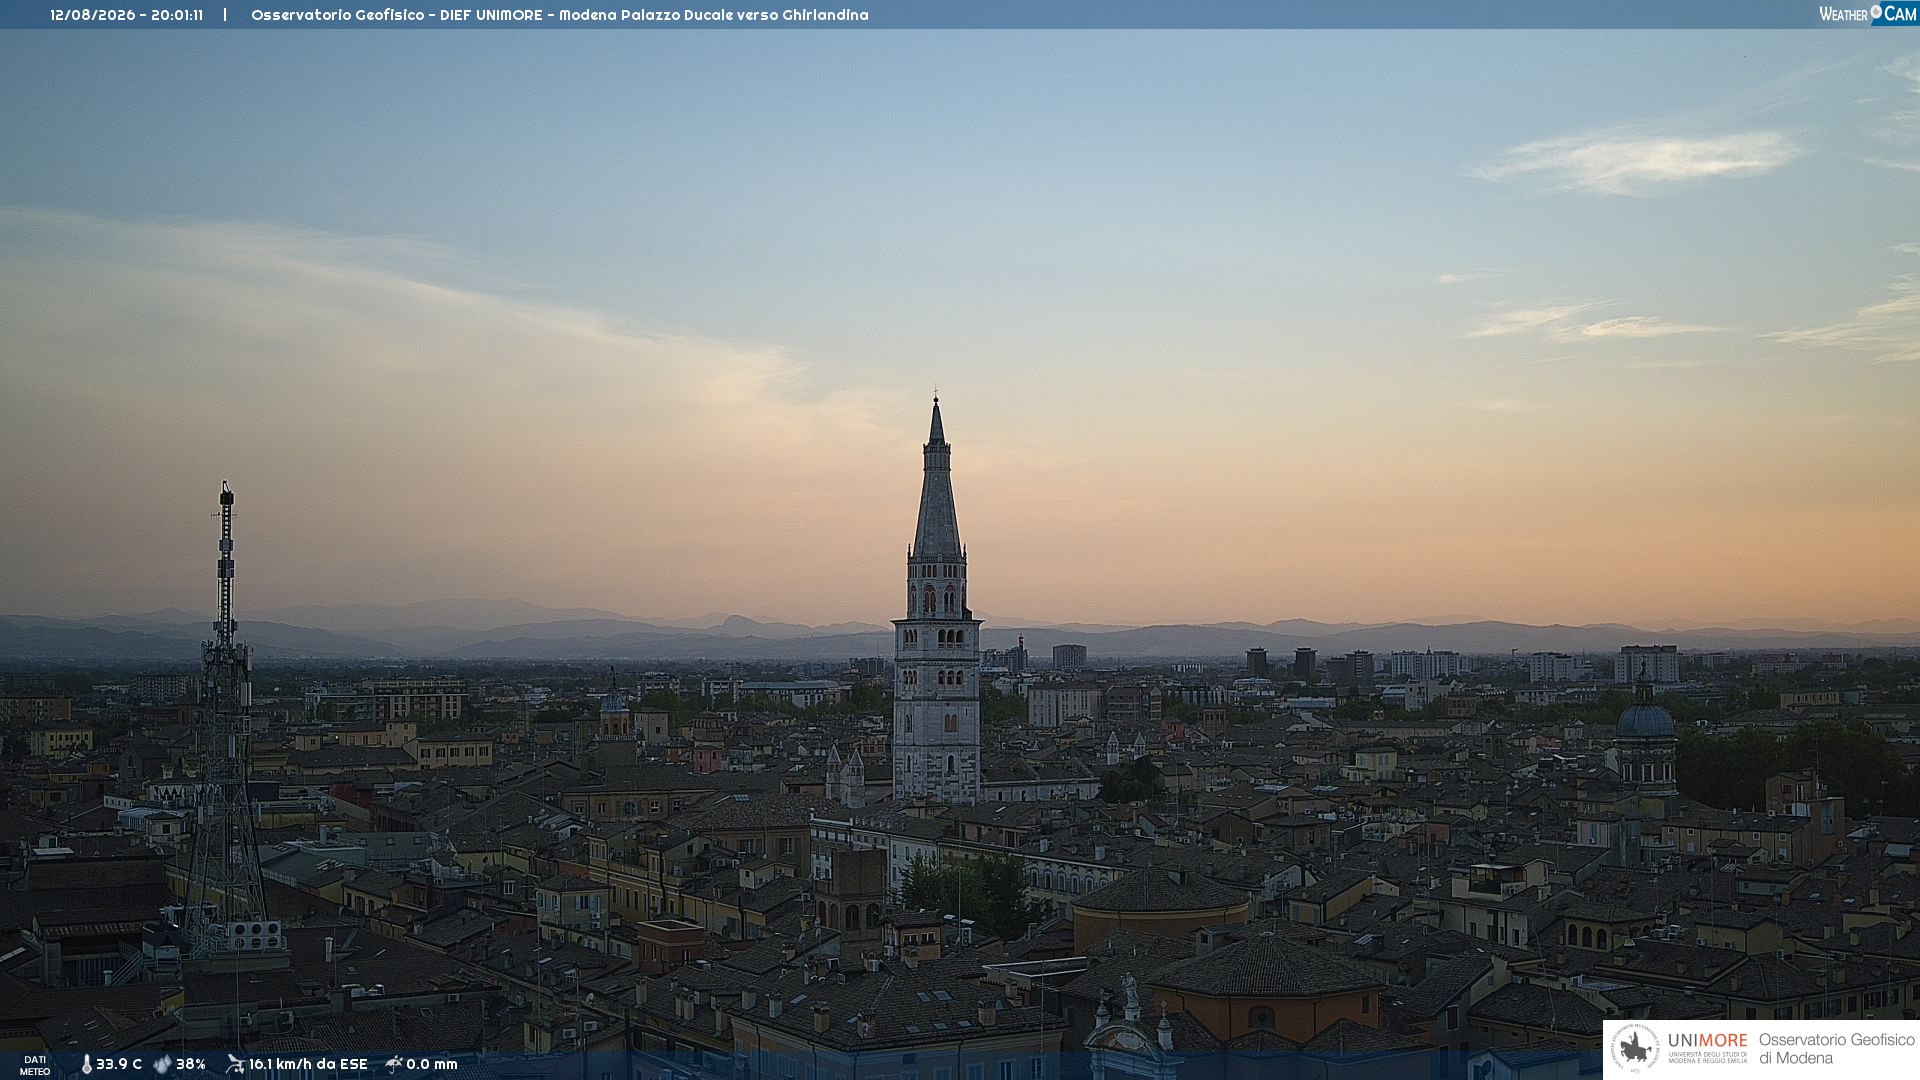Click the Osservatorio Geofisico di Modena text
The image size is (1920, 1080).
pyautogui.click(x=1836, y=1049)
